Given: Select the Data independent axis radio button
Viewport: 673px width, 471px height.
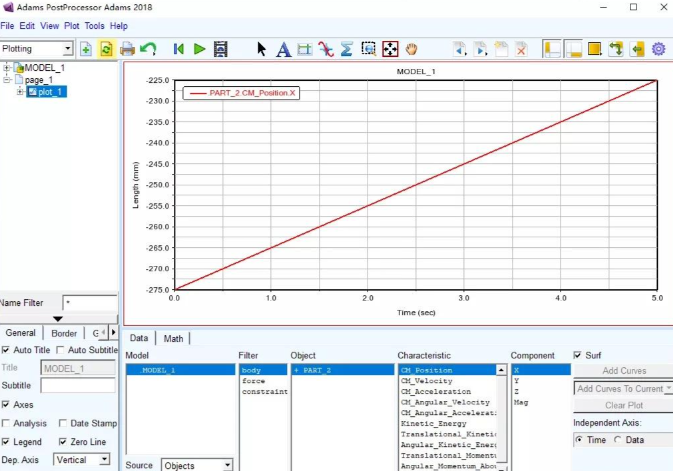Looking at the screenshot, I should (x=617, y=440).
